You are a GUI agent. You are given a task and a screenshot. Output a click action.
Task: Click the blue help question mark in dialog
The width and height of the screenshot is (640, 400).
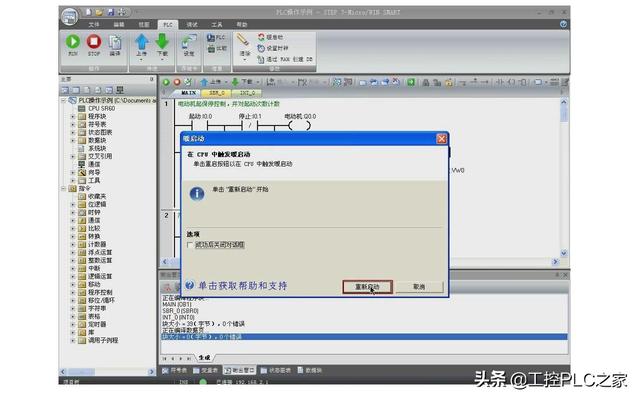[x=189, y=285]
